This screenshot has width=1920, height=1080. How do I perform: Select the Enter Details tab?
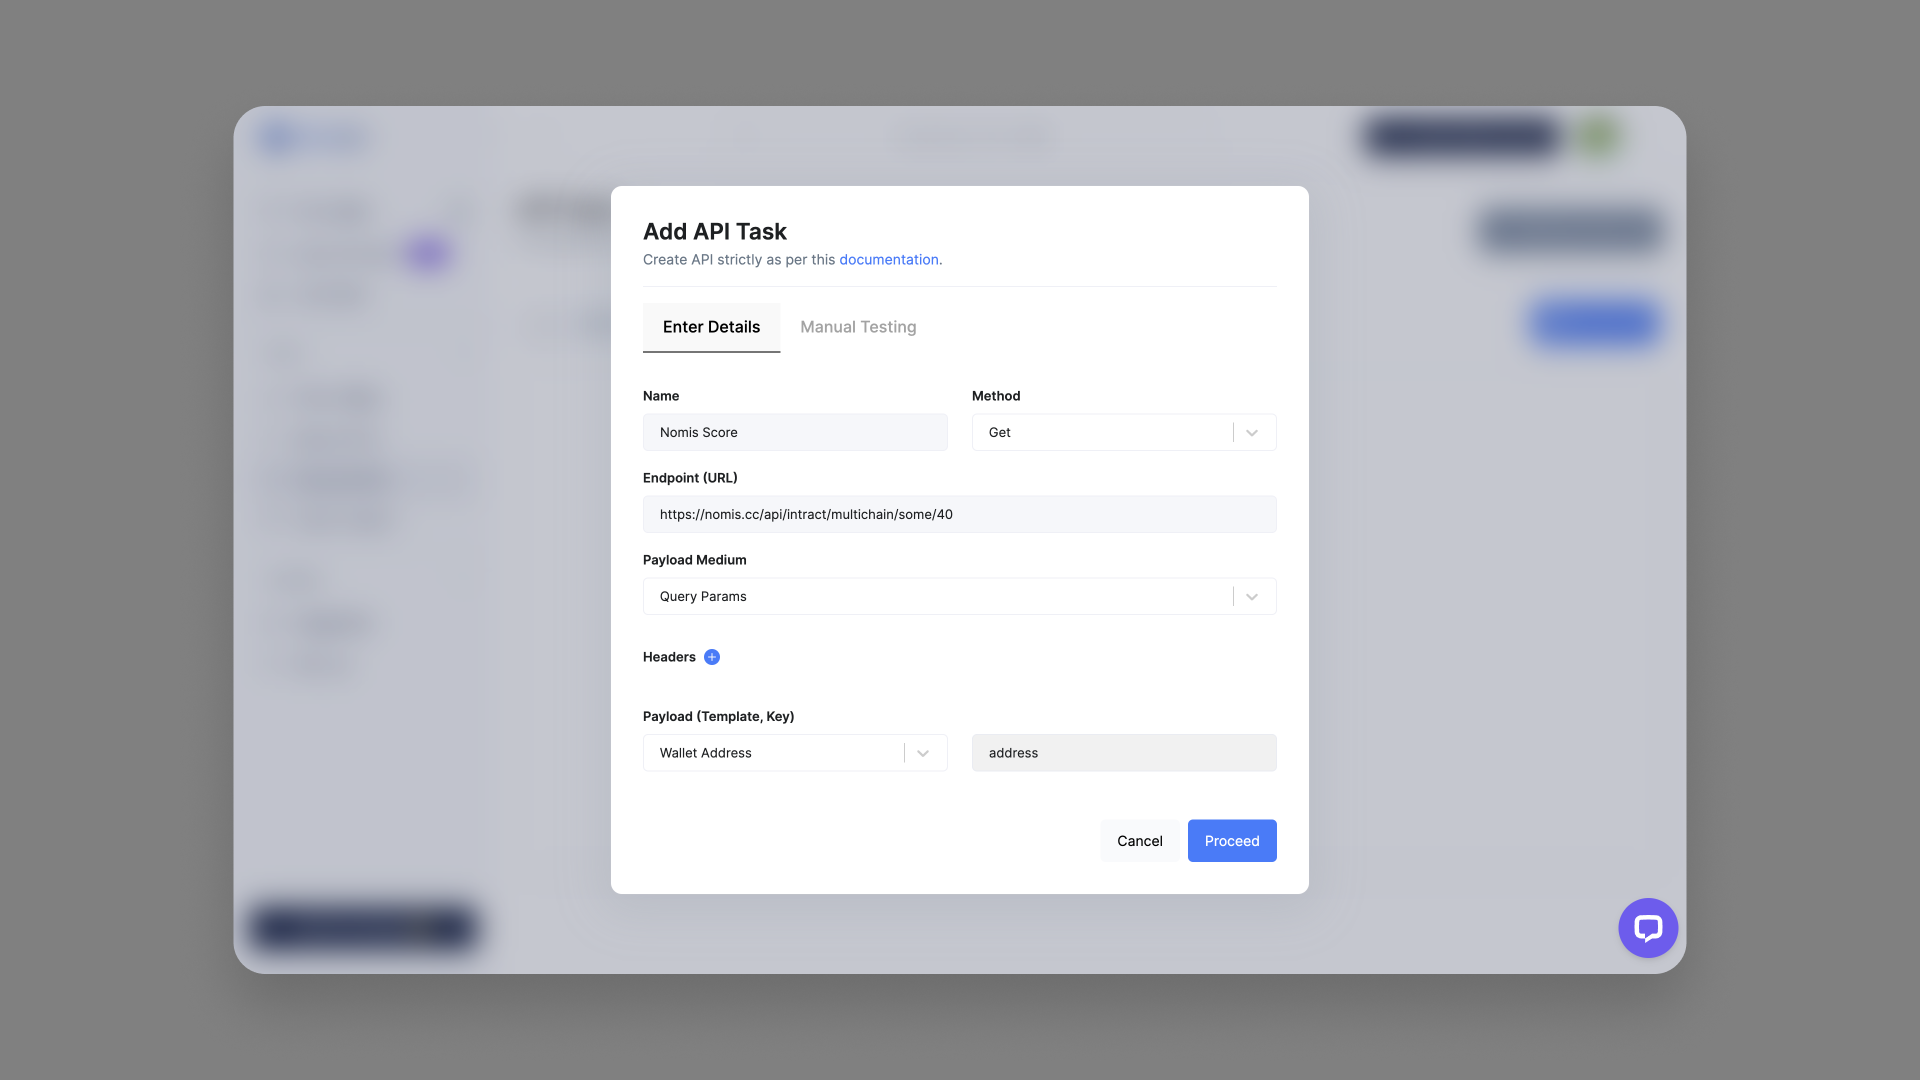(x=712, y=327)
